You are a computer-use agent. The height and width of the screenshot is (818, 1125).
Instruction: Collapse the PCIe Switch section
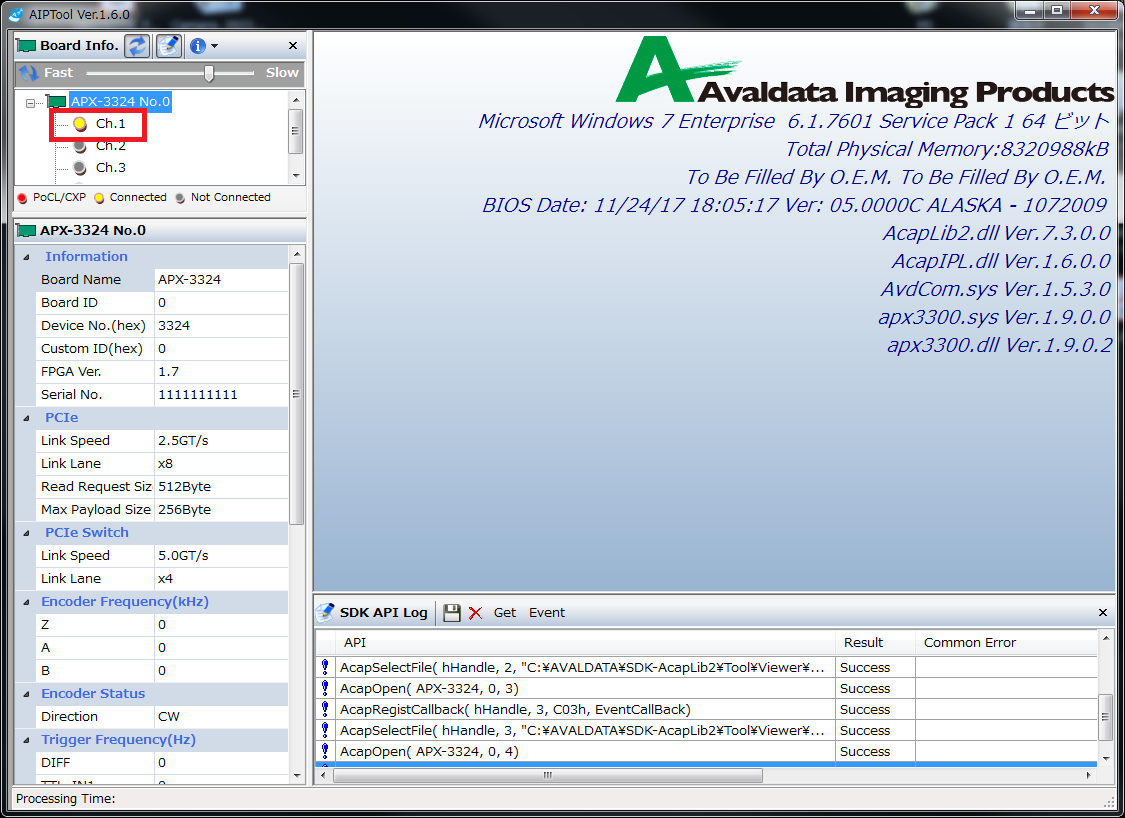point(27,533)
